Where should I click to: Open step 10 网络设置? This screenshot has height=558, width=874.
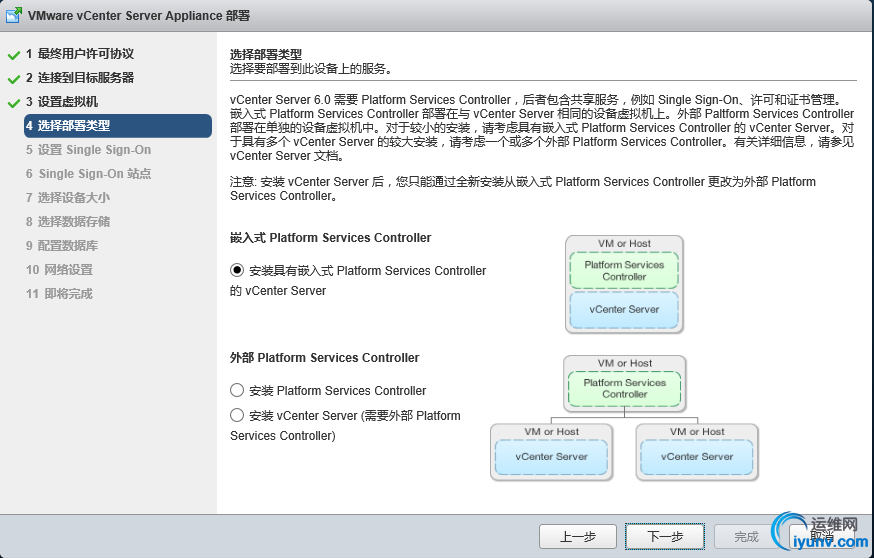(59, 270)
